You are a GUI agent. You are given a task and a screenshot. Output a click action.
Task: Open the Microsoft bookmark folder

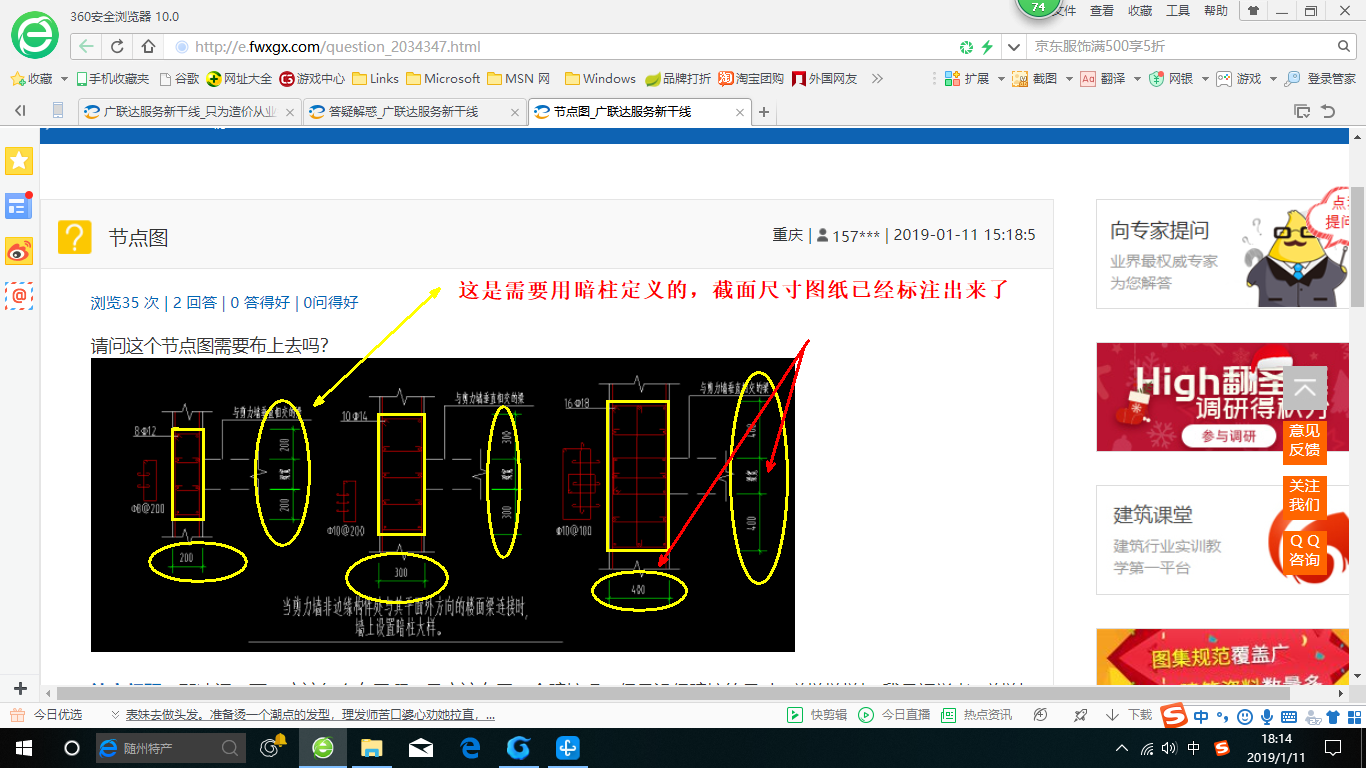point(443,78)
